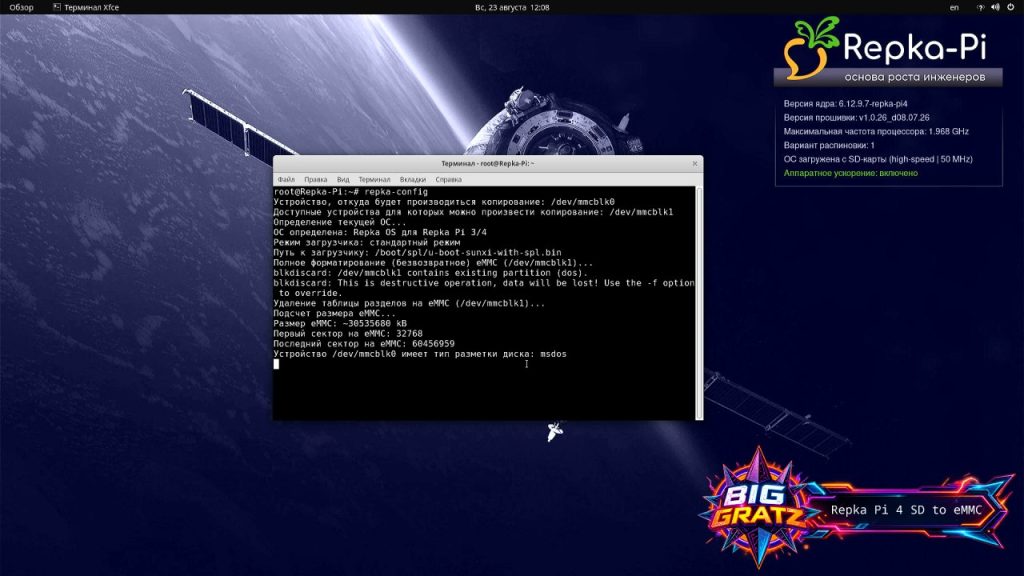Click the 'Версия ядра: 6.12.9.7-repka-pi4' text
This screenshot has width=1024, height=576.
[x=845, y=103]
